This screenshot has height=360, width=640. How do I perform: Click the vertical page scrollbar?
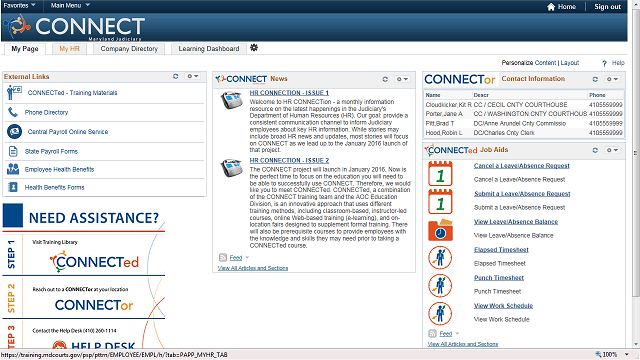click(635, 153)
